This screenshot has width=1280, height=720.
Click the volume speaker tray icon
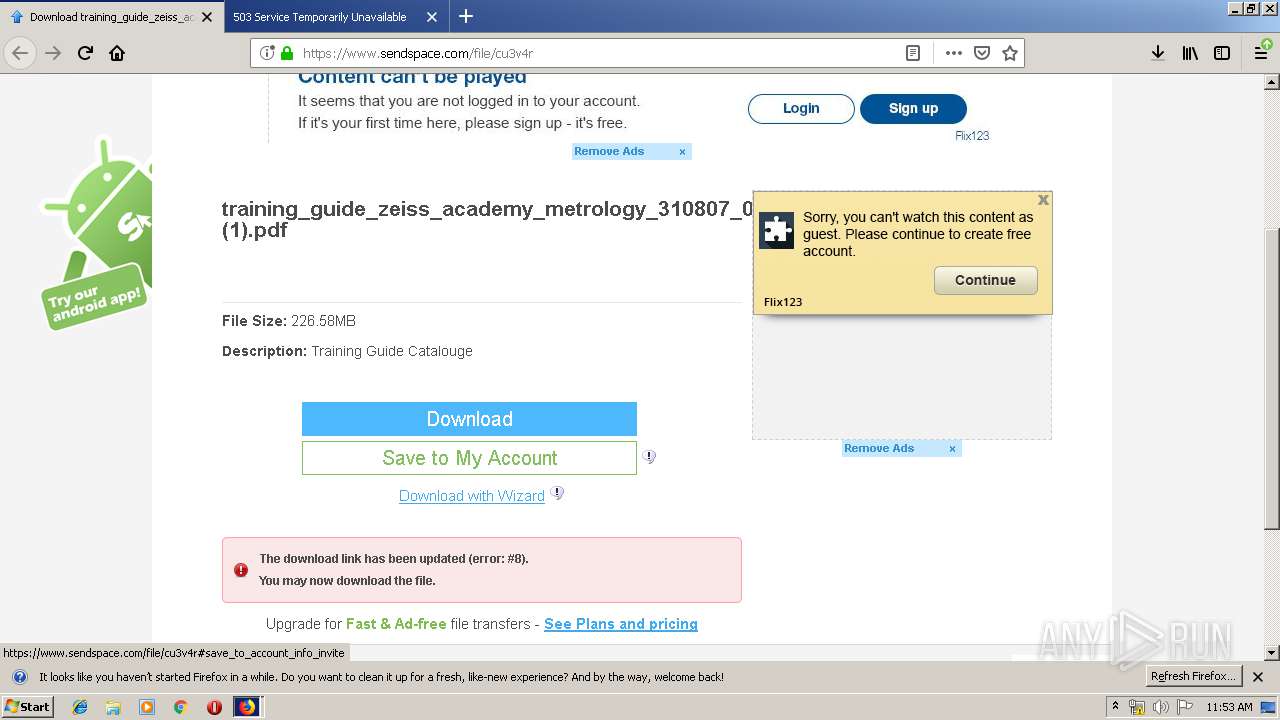point(1160,707)
